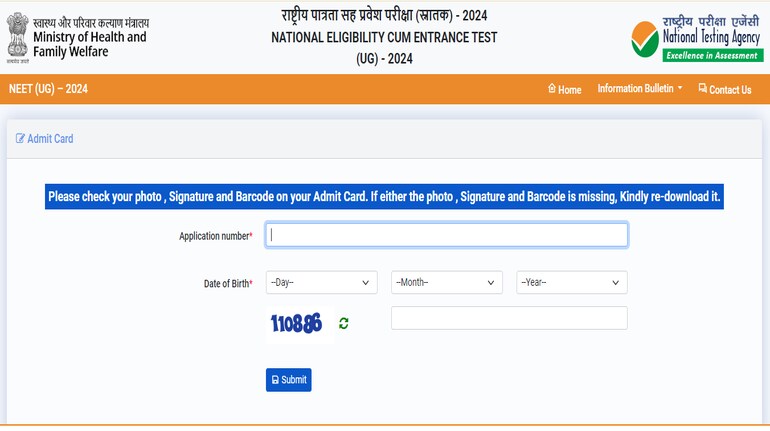This screenshot has width=770, height=431.
Task: Go to Home in the navigation bar
Action: tap(565, 89)
